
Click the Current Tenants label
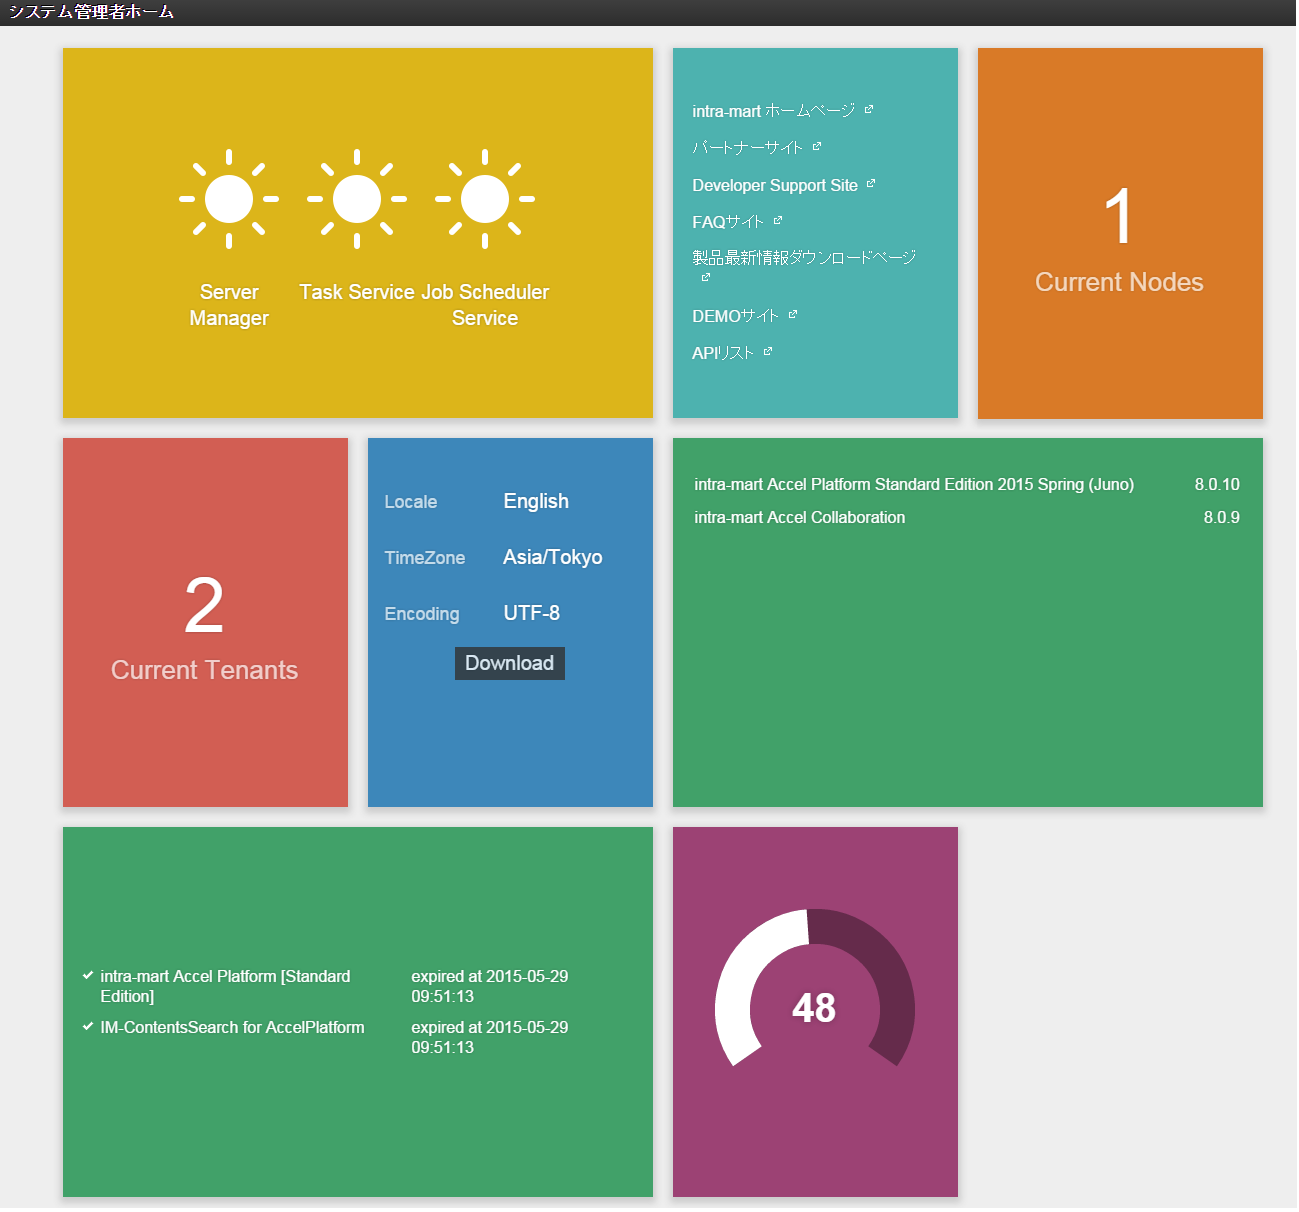[x=204, y=670]
